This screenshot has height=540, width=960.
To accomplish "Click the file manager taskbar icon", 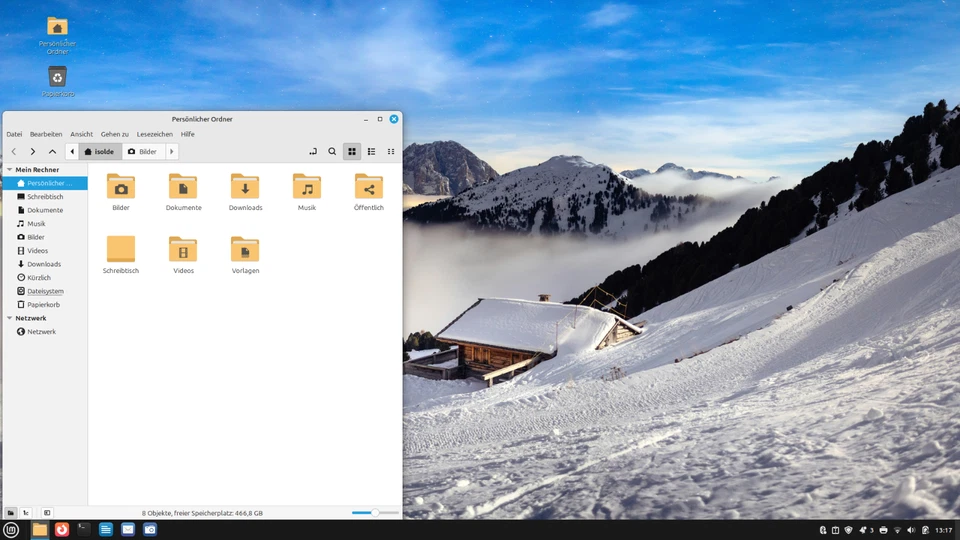I will [40, 530].
